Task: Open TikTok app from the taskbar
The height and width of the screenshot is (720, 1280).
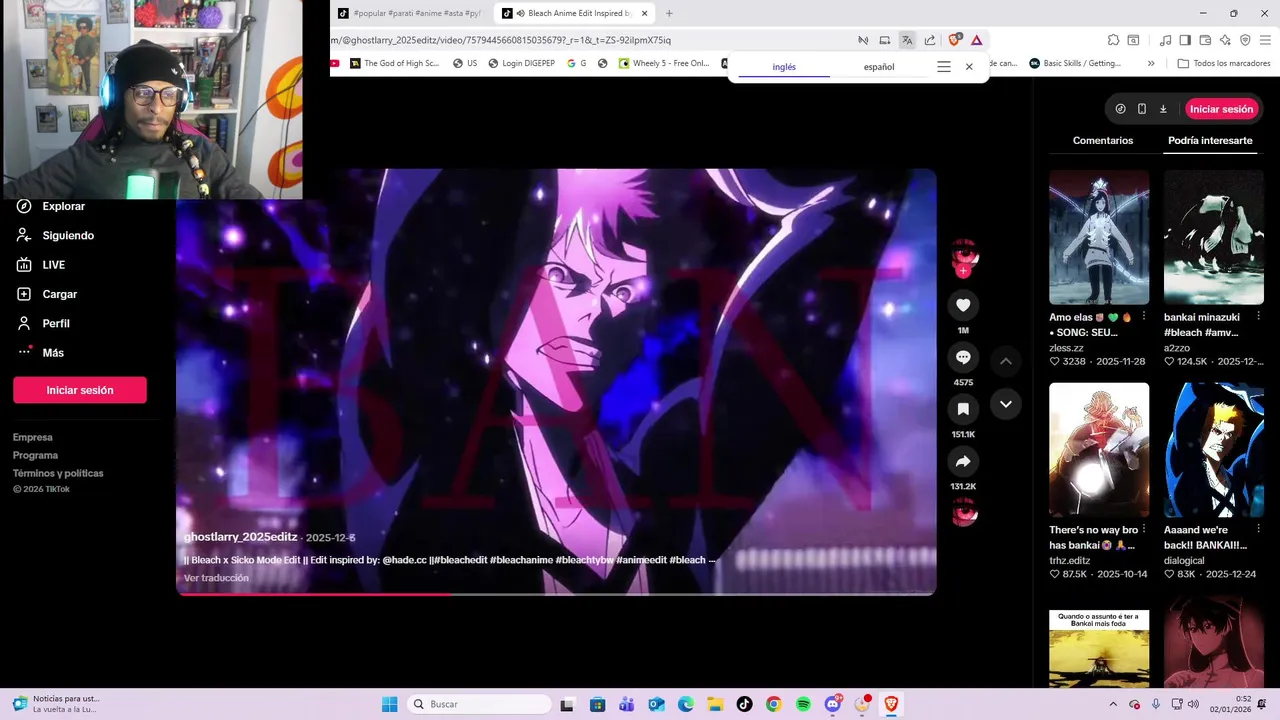Action: click(x=744, y=704)
